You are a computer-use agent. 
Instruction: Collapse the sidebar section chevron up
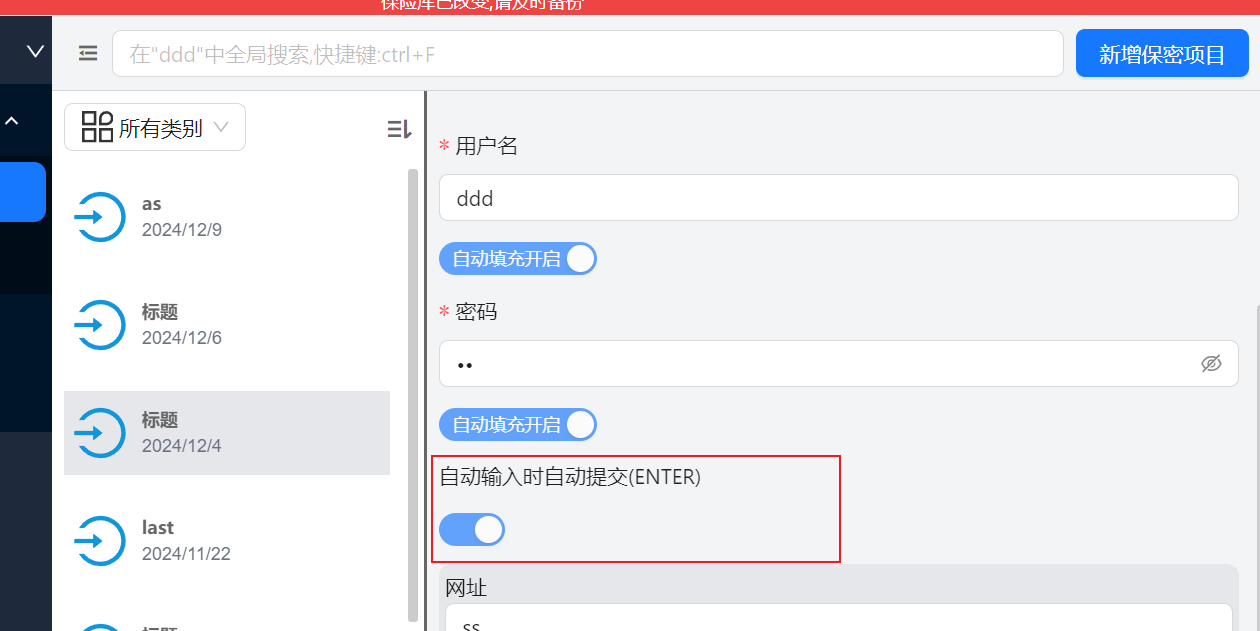pyautogui.click(x=12, y=121)
